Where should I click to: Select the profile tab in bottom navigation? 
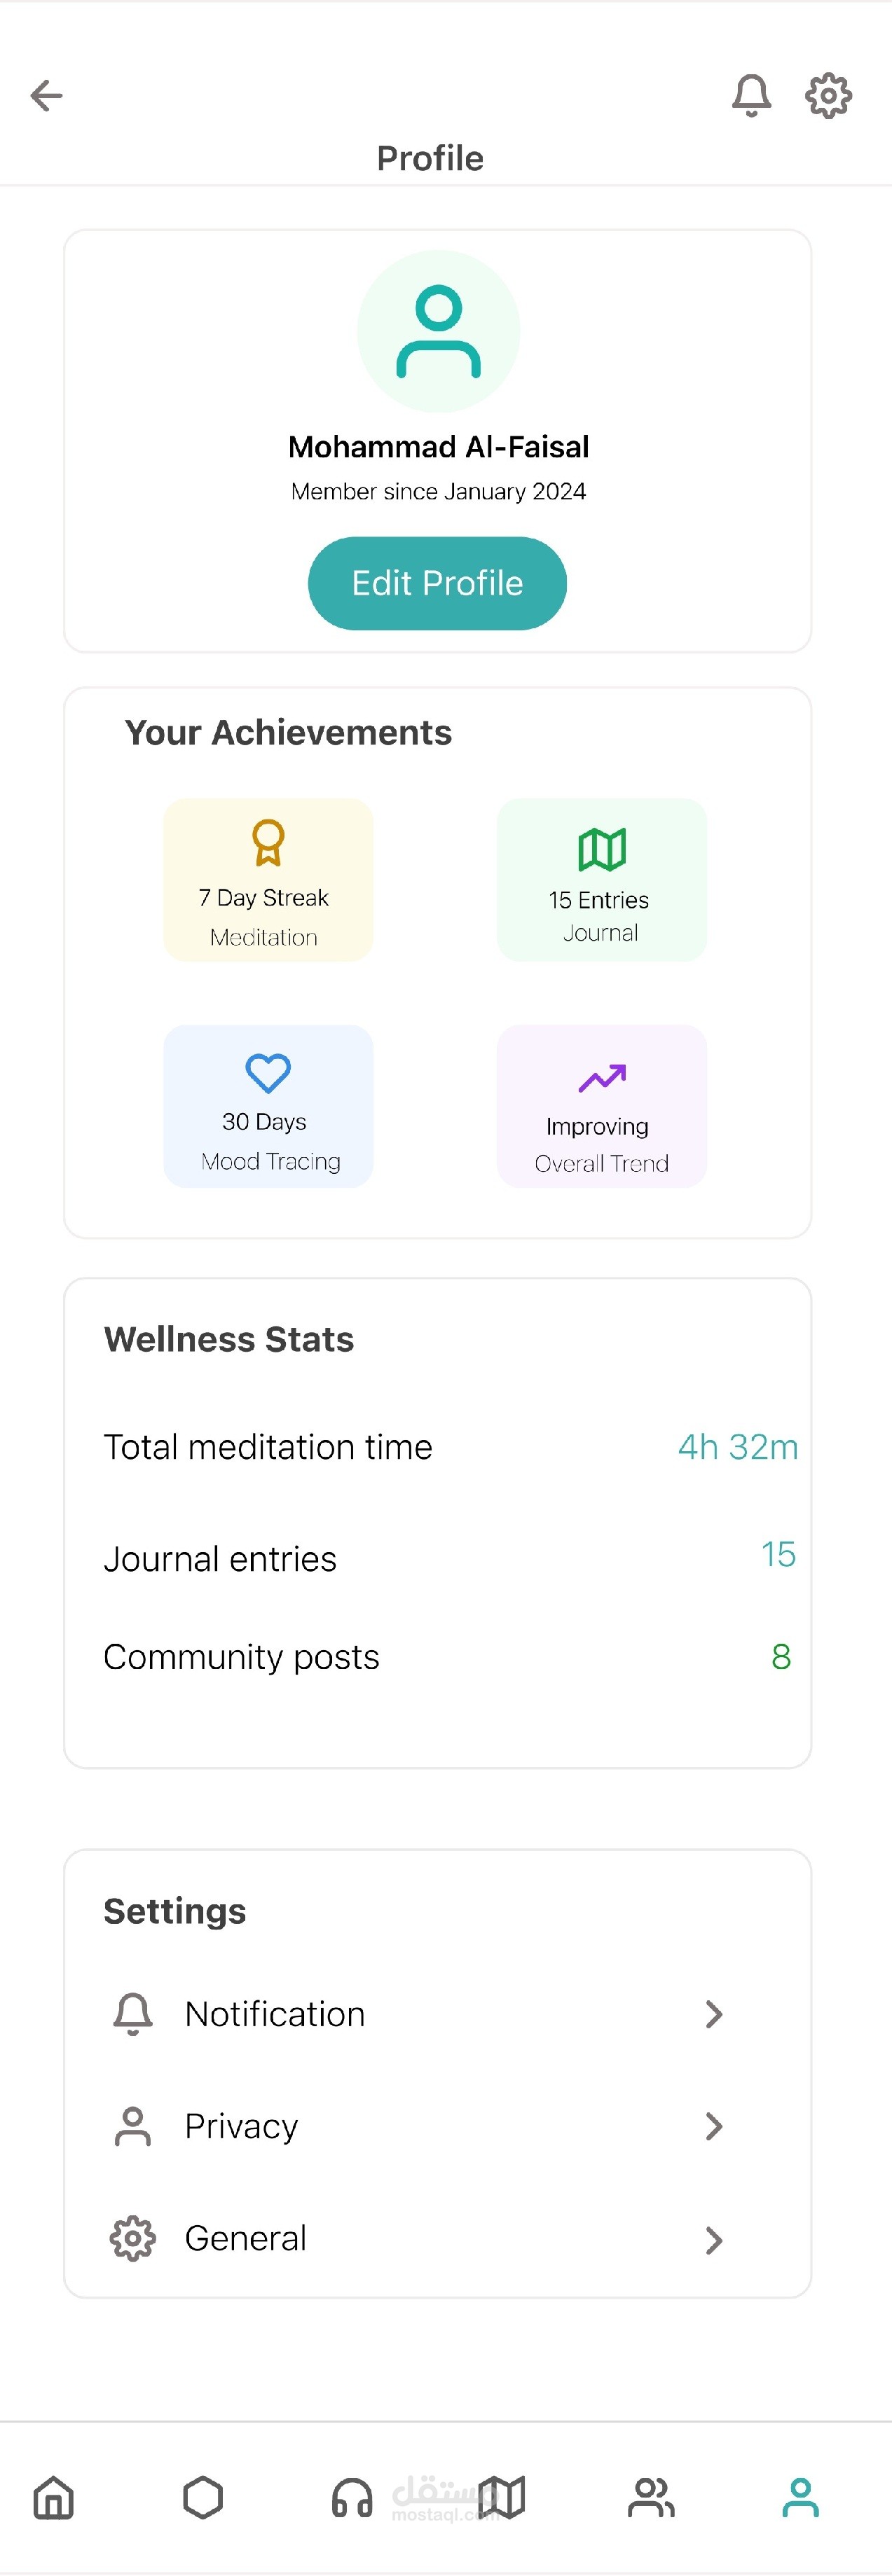(800, 2497)
